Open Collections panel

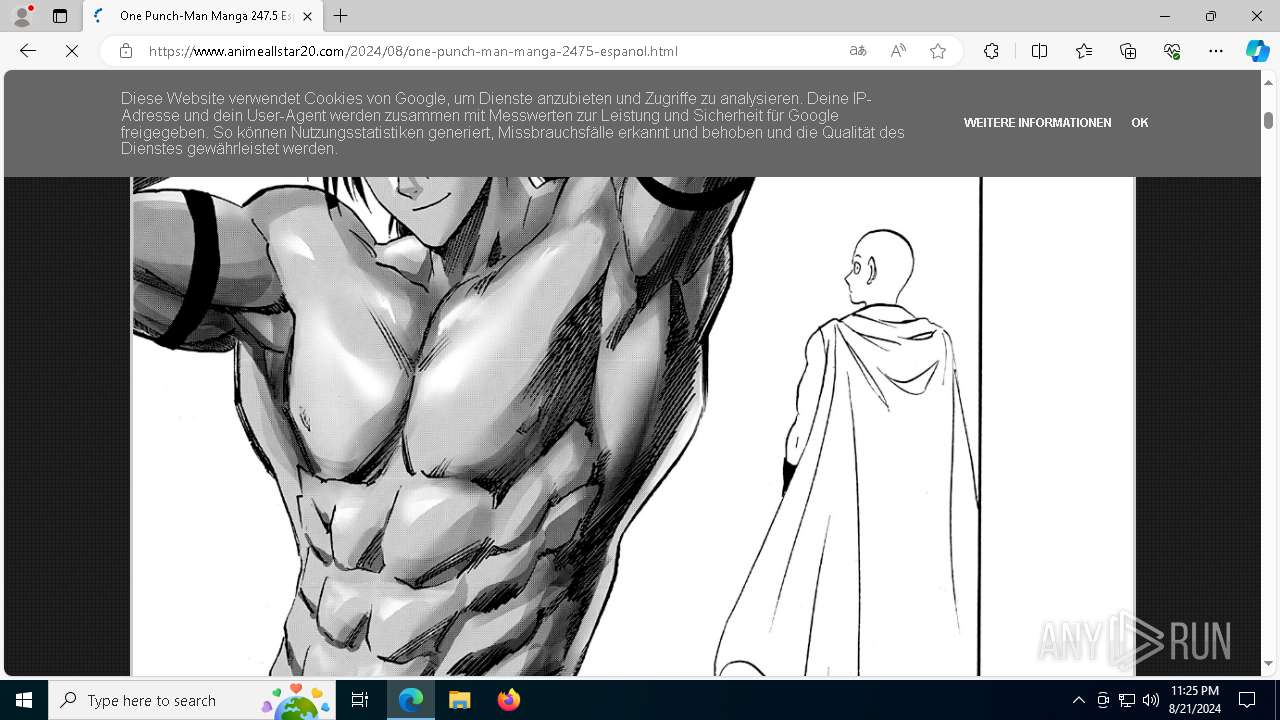pyautogui.click(x=1128, y=51)
